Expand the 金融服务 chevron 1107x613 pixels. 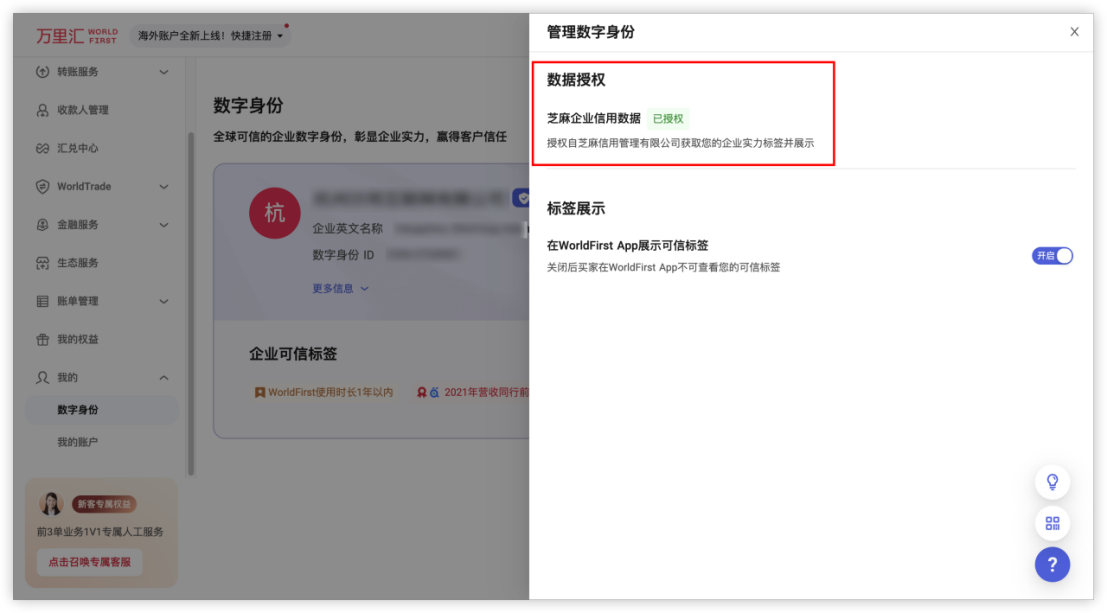(x=164, y=225)
